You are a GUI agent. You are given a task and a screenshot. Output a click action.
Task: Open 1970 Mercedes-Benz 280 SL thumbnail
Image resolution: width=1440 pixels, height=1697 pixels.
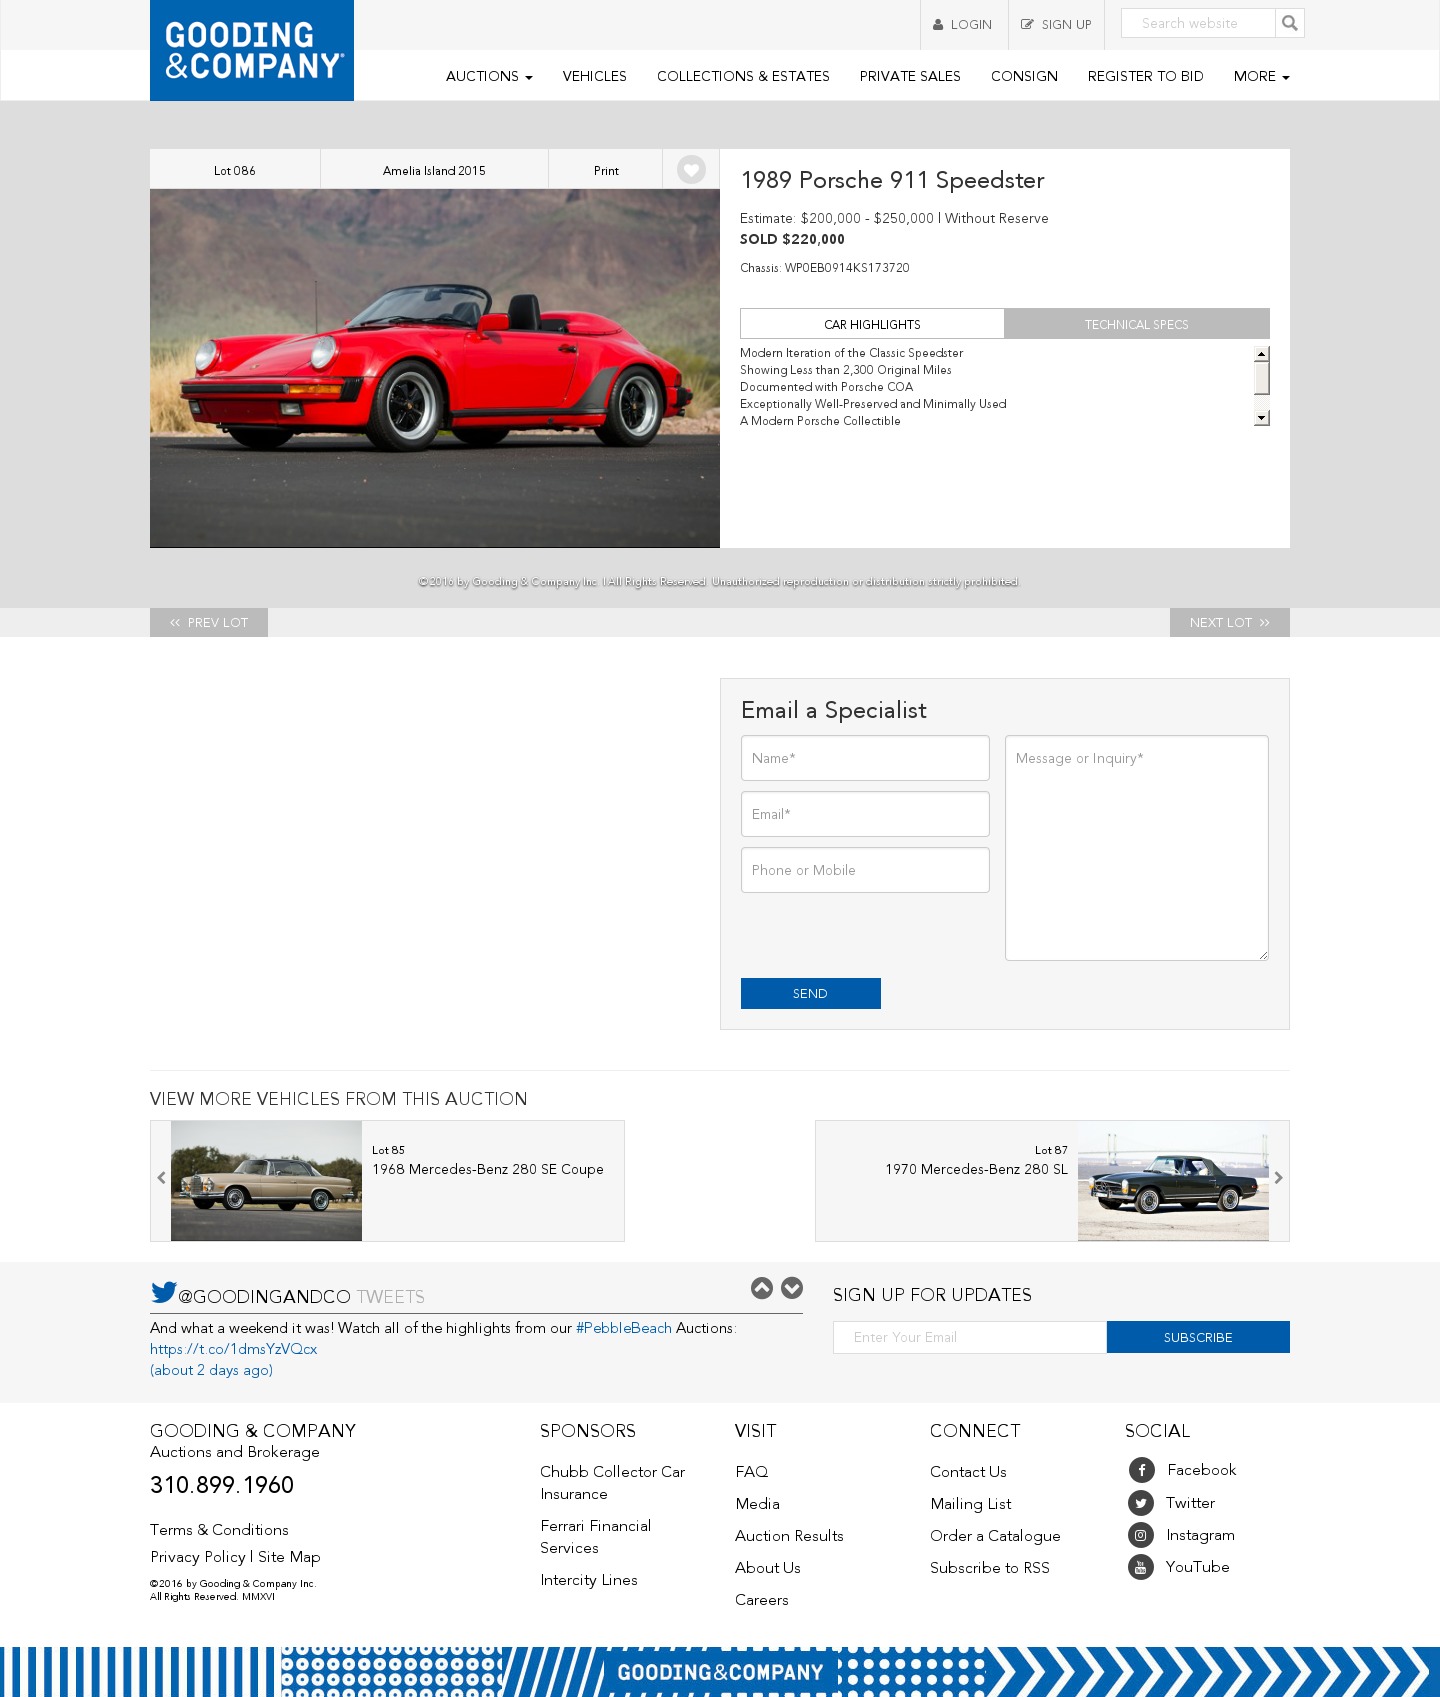[1173, 1181]
